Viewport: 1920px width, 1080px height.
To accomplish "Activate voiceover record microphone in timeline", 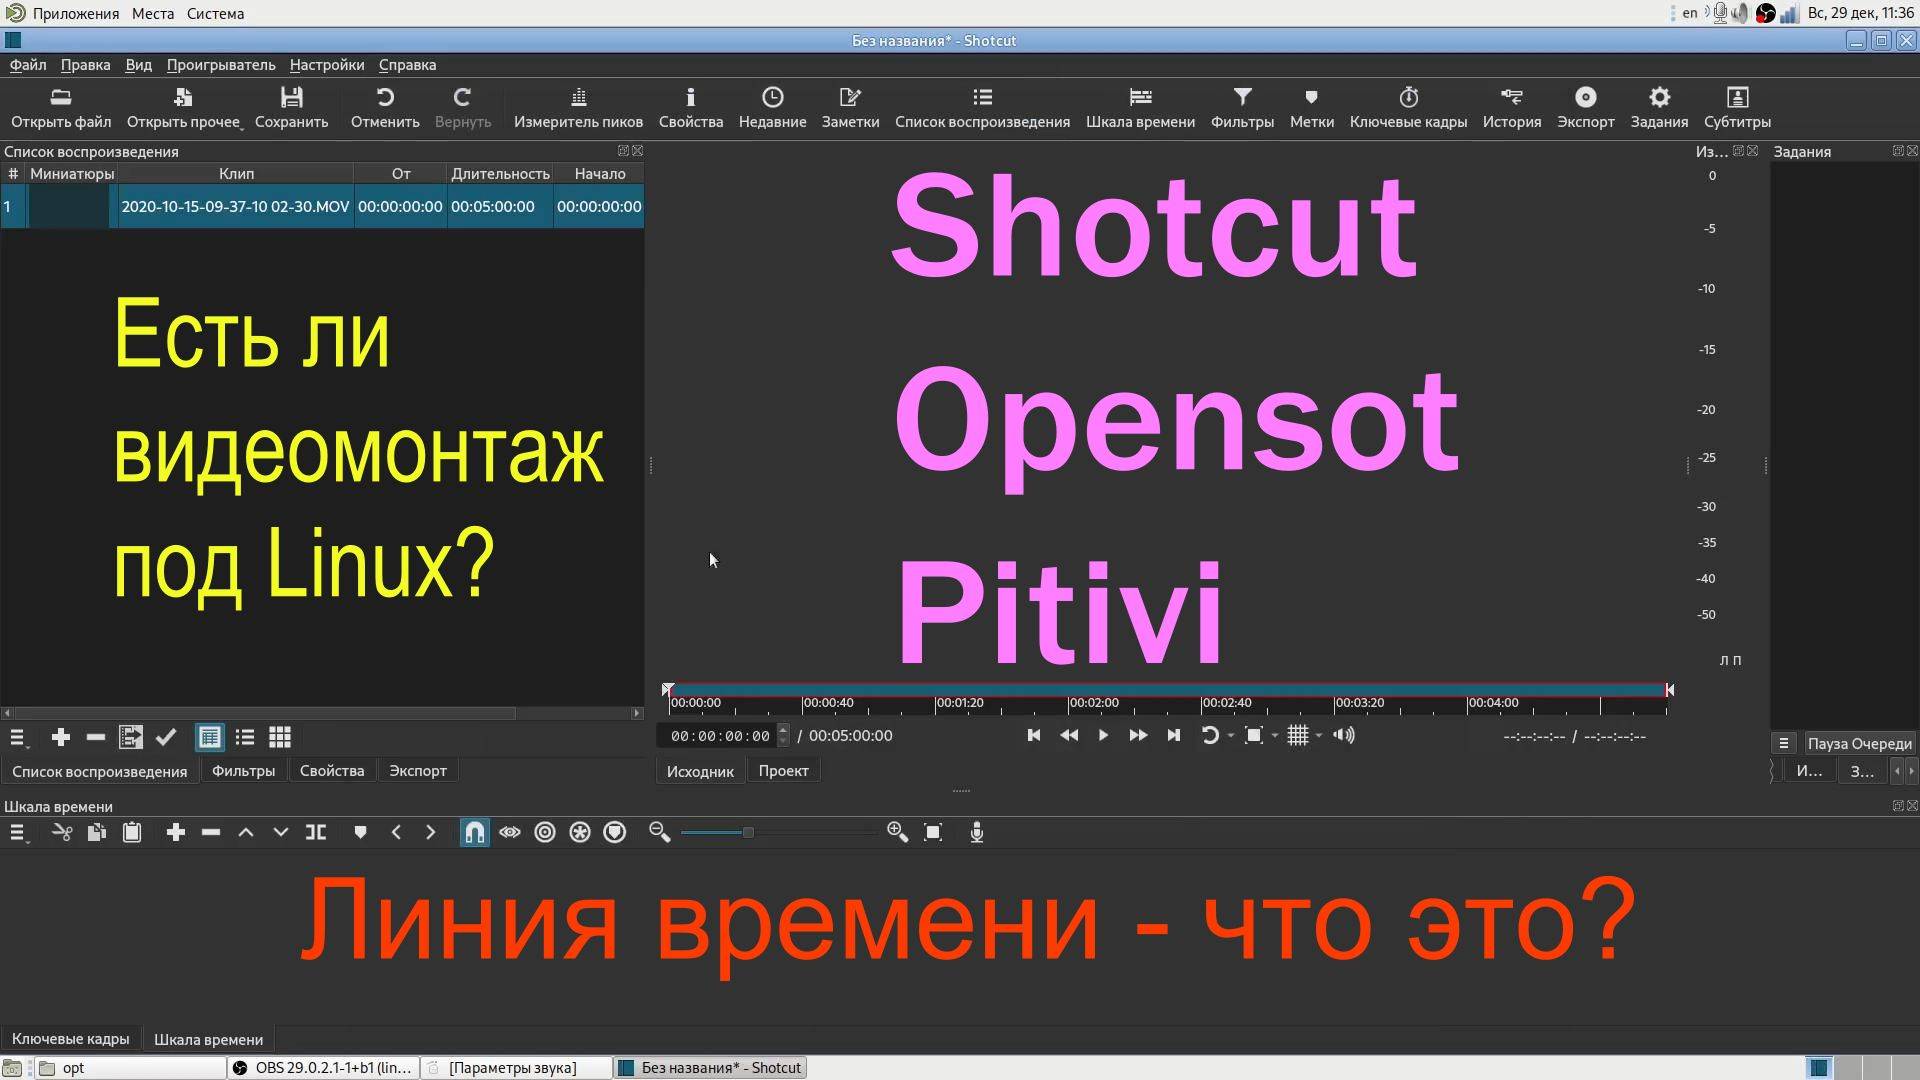I will (x=976, y=832).
